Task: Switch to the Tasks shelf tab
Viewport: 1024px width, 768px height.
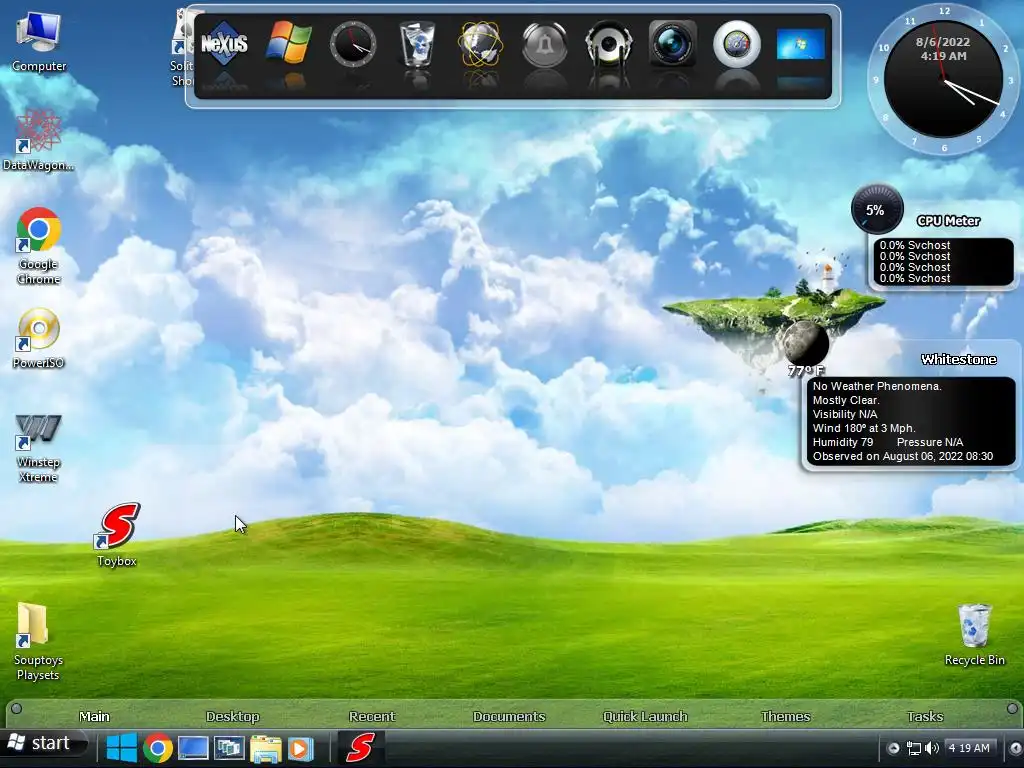Action: click(925, 716)
